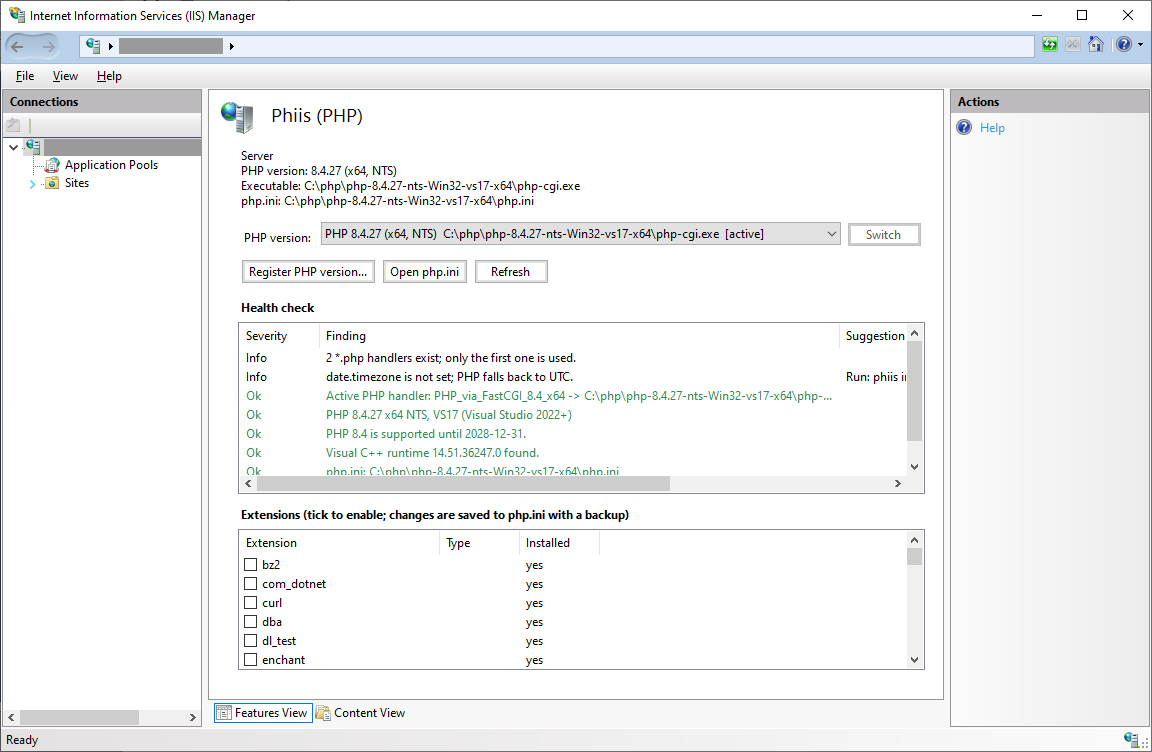The width and height of the screenshot is (1152, 752).
Task: Click the Extensions list scroll down arrow
Action: coord(914,659)
